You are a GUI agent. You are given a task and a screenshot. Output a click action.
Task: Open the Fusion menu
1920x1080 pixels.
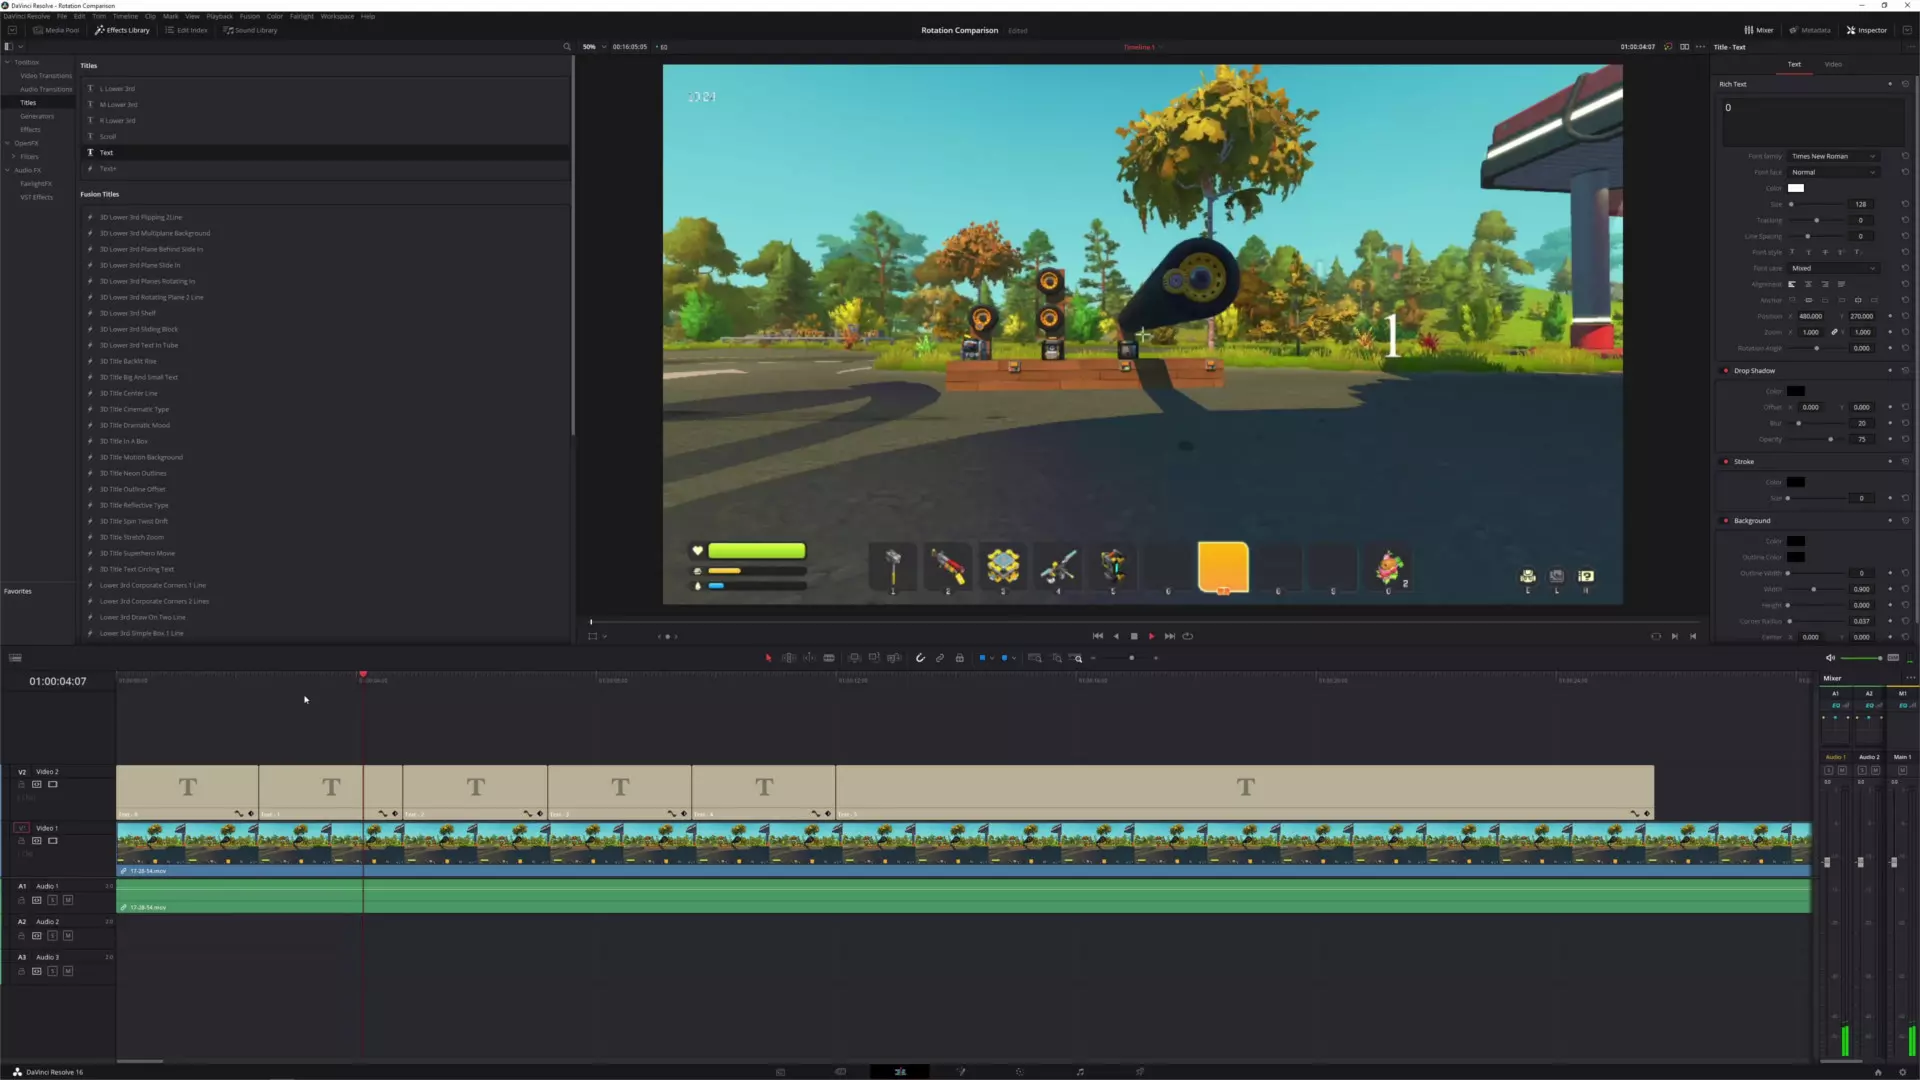coord(249,16)
